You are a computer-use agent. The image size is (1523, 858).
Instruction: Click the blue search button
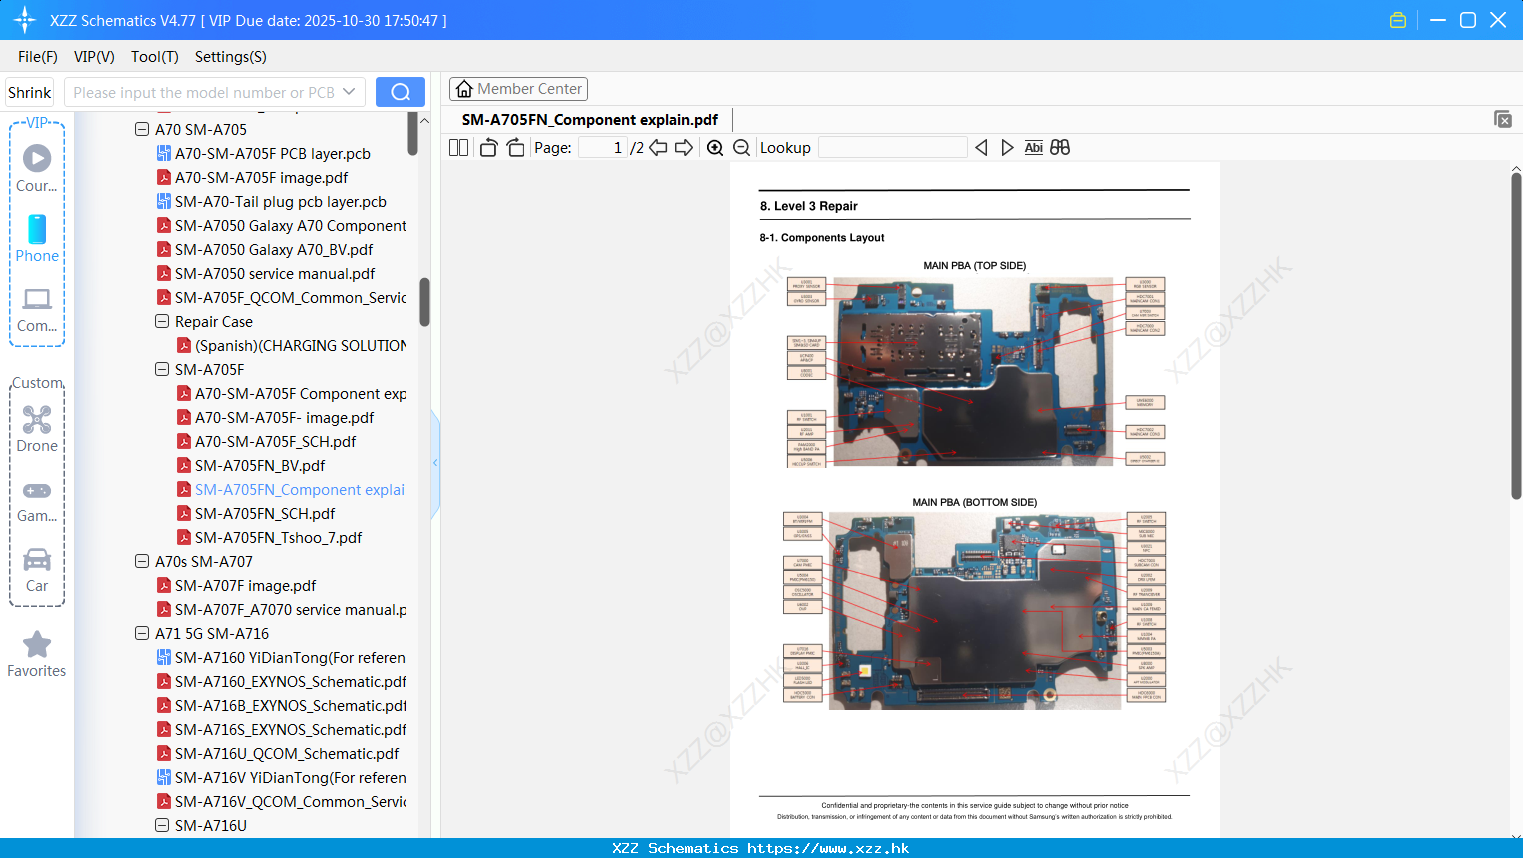[400, 92]
